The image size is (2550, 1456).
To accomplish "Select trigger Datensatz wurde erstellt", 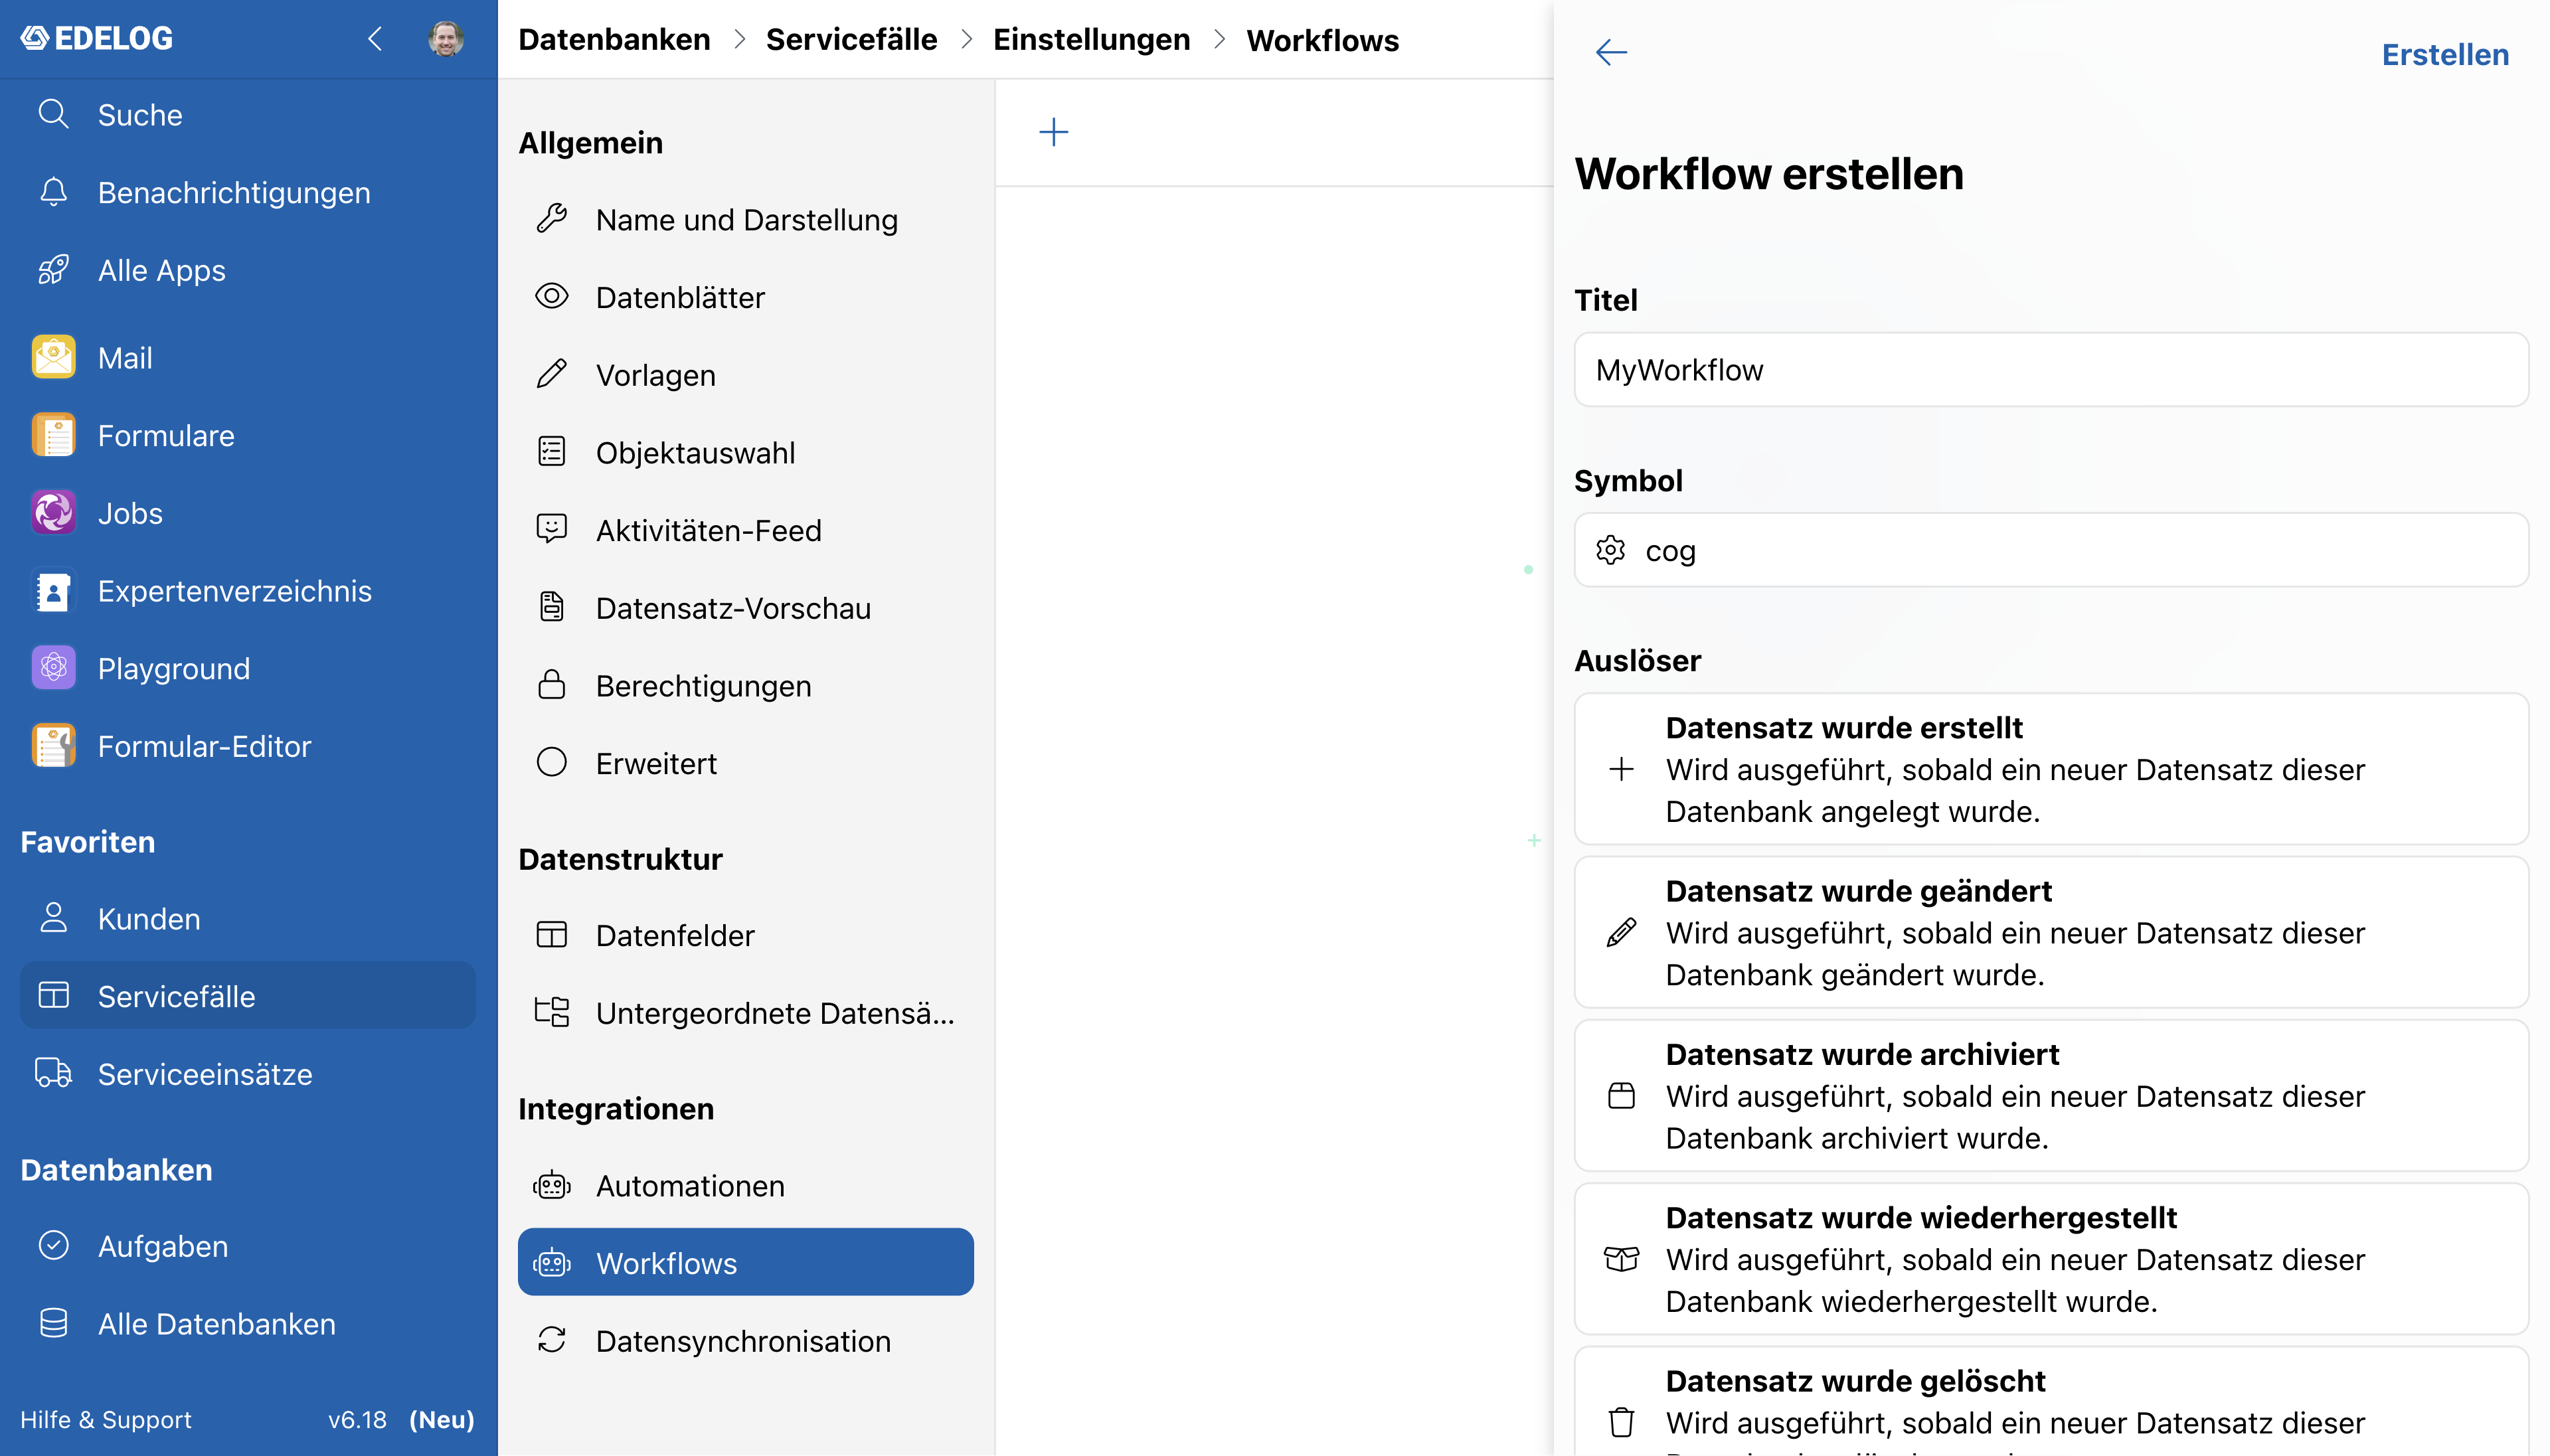I will click(x=2051, y=769).
